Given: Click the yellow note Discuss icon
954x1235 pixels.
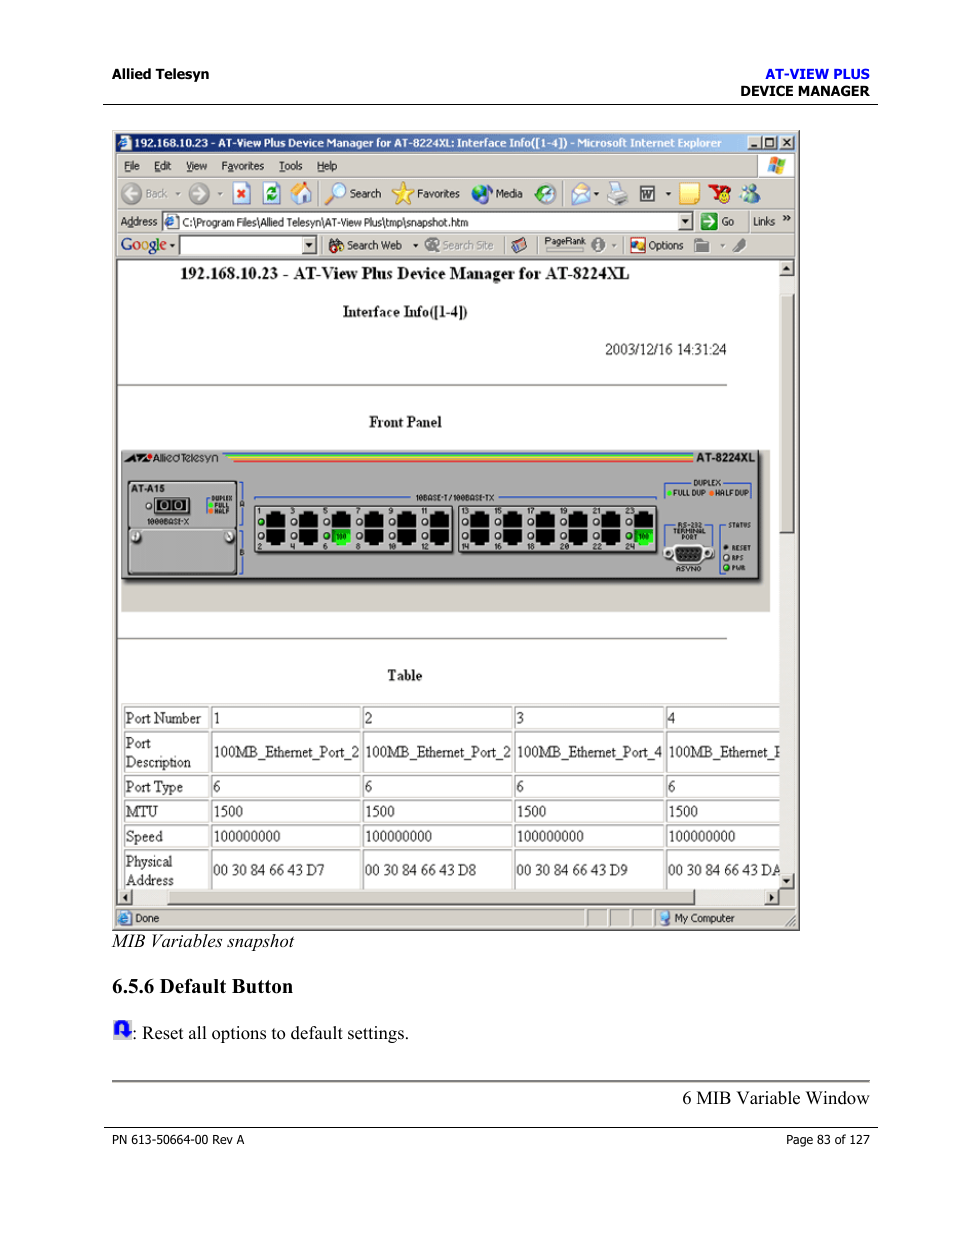Looking at the screenshot, I should coord(689,194).
